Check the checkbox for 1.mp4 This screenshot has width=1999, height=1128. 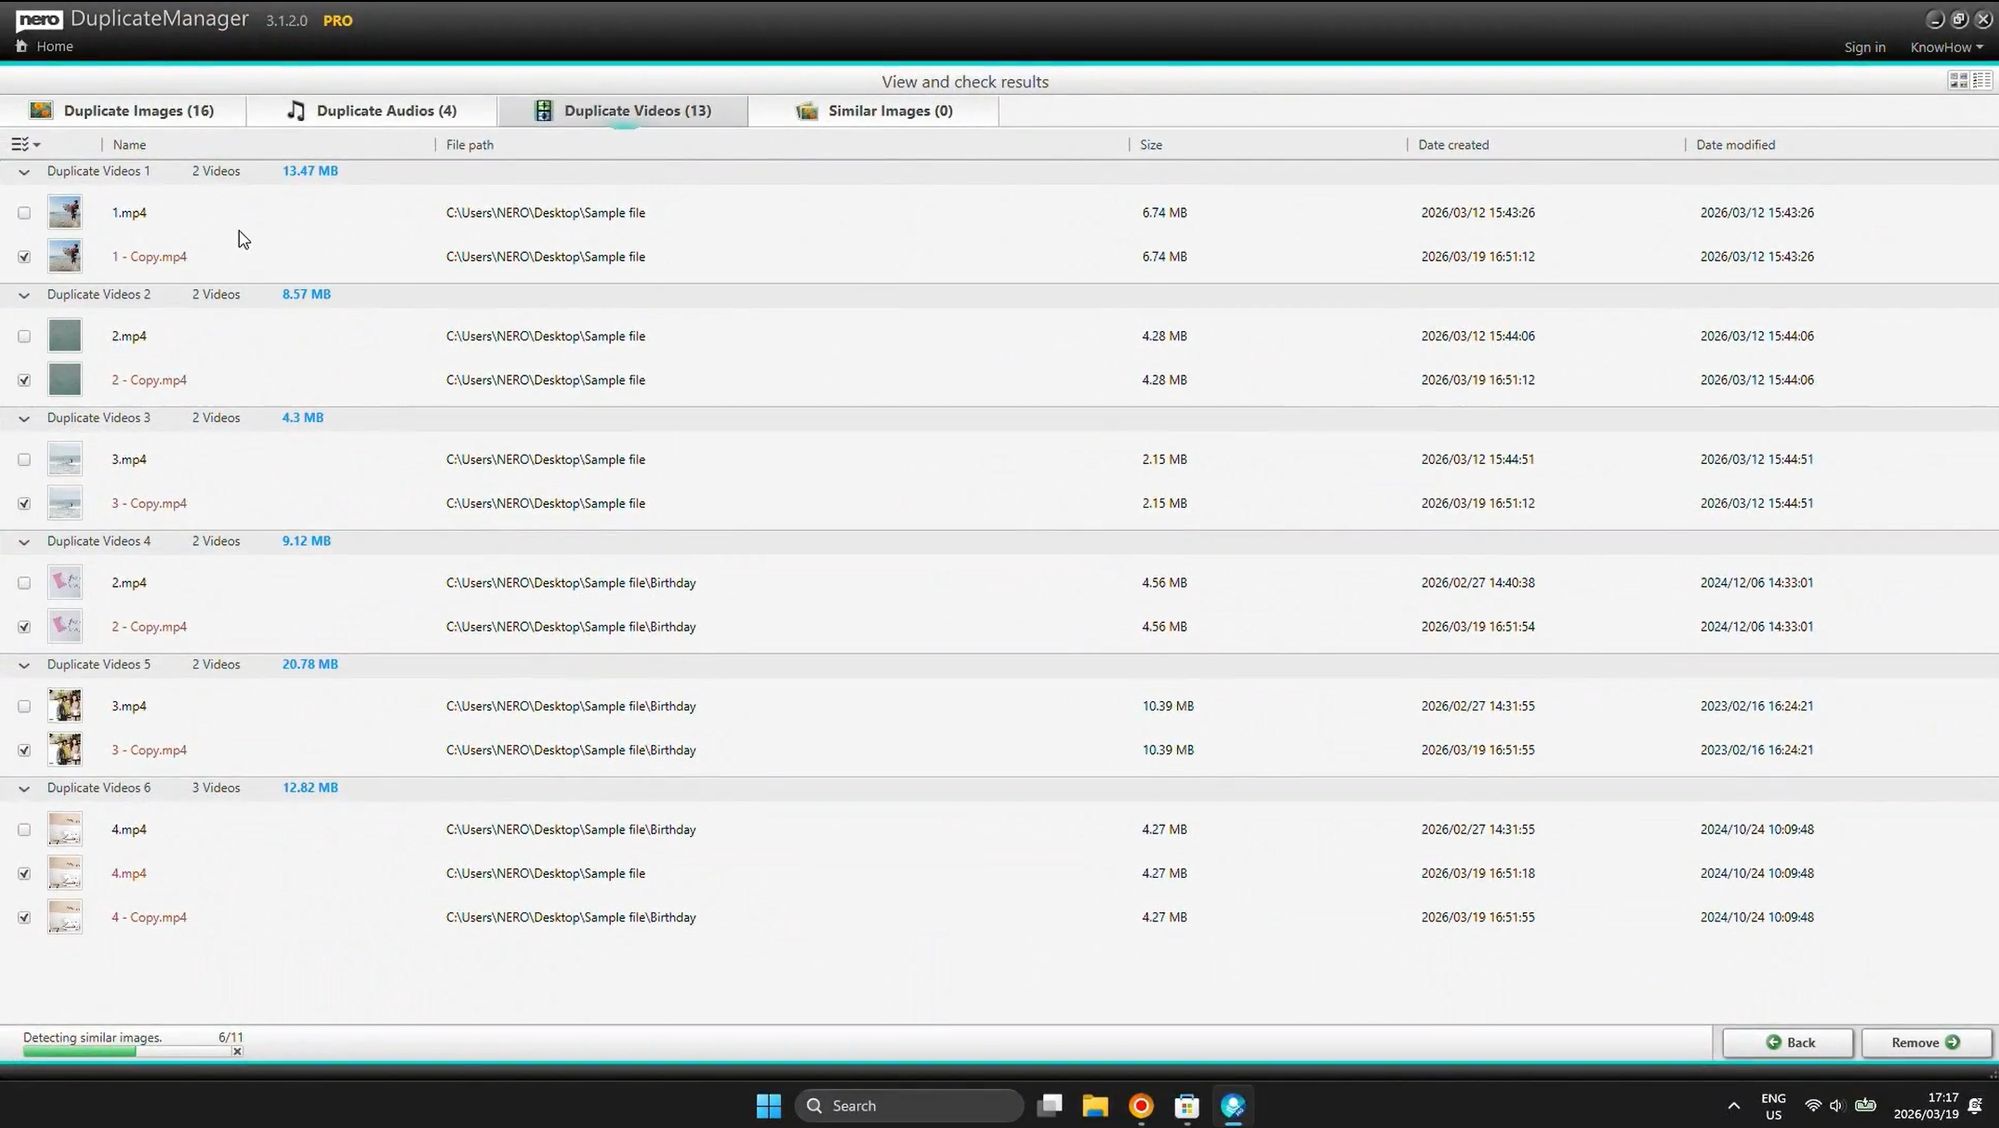point(24,212)
